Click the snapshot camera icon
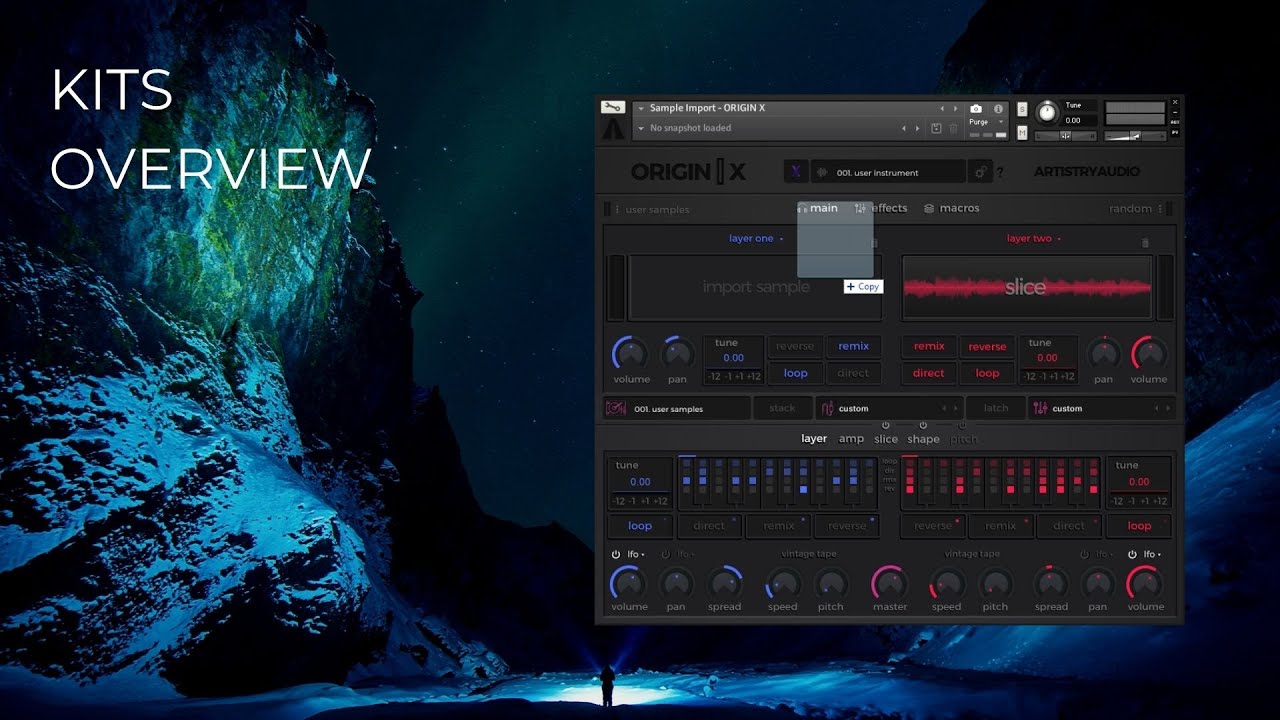Image resolution: width=1280 pixels, height=720 pixels. (x=976, y=109)
